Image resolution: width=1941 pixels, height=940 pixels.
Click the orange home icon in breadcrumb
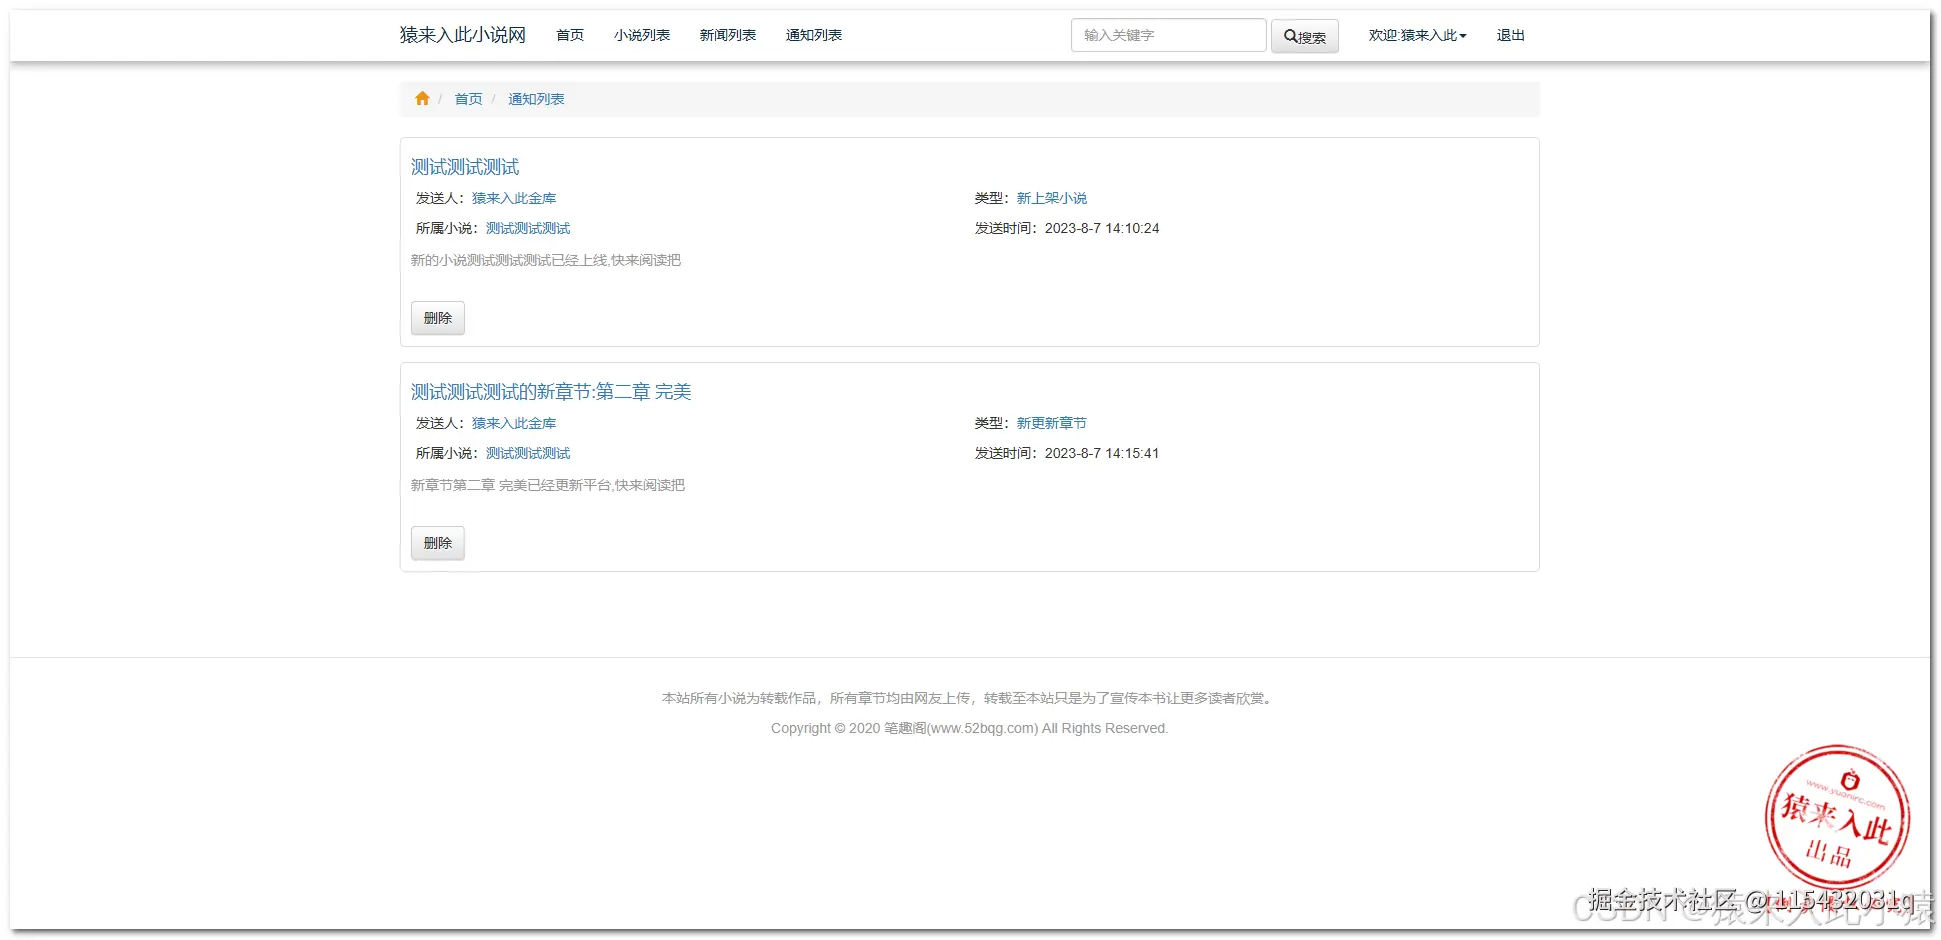[422, 98]
